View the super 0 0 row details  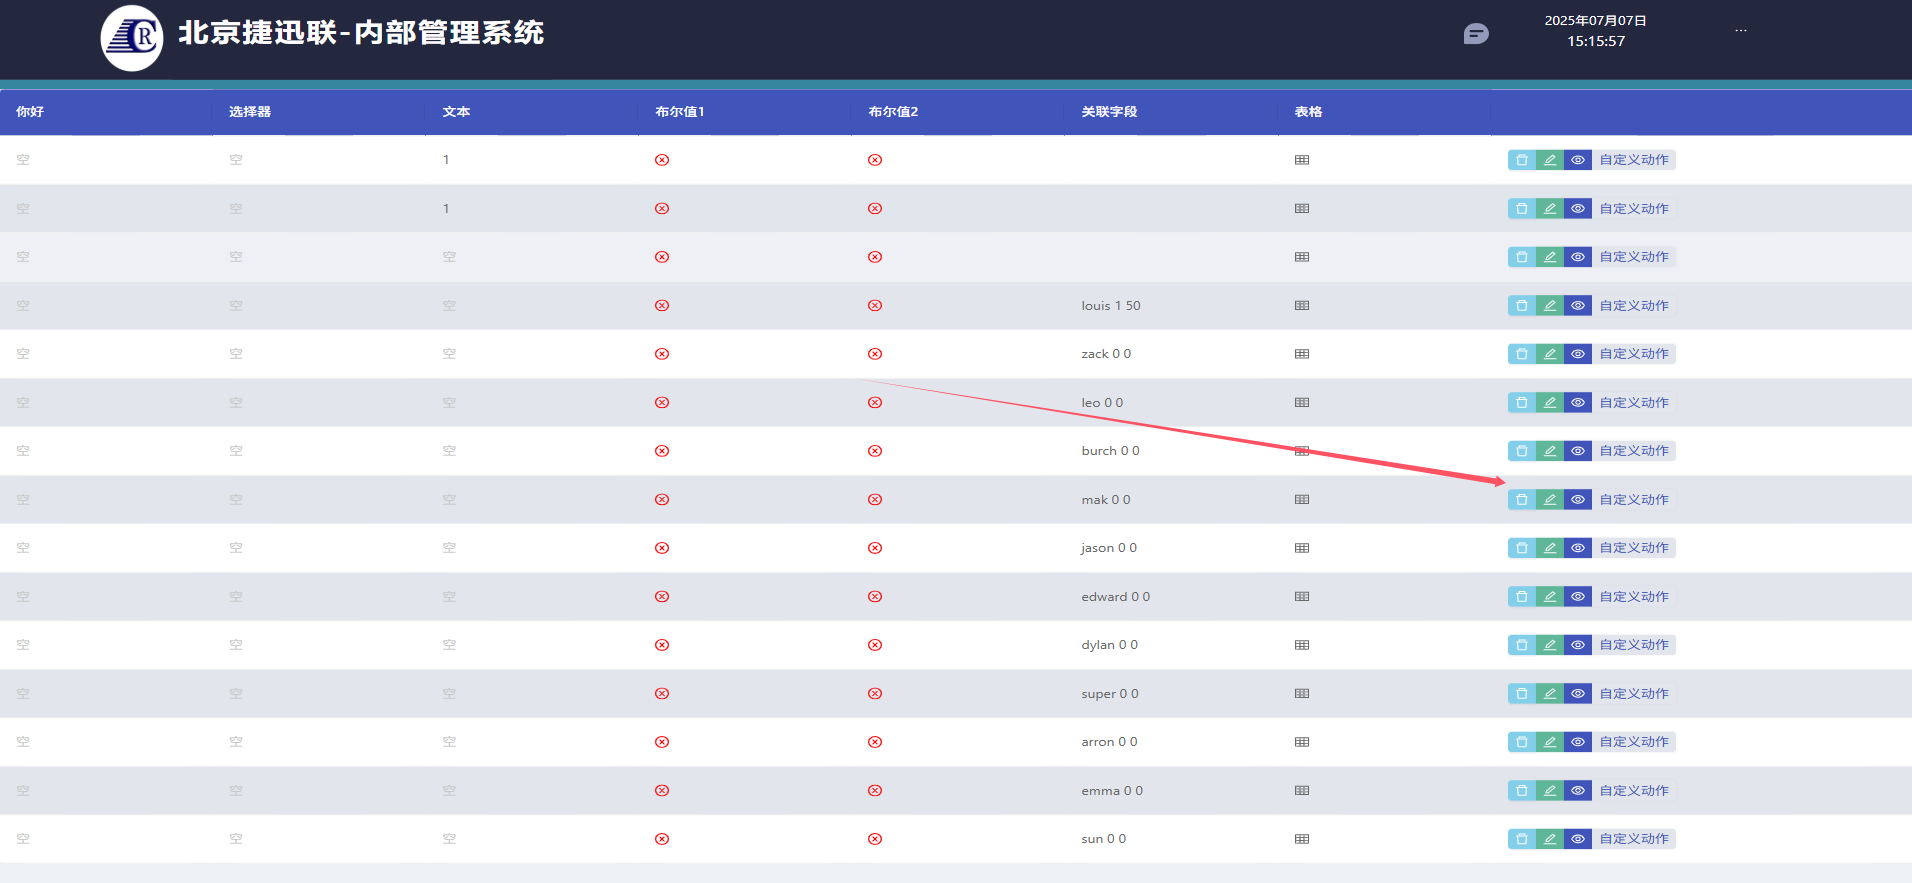tap(1578, 694)
